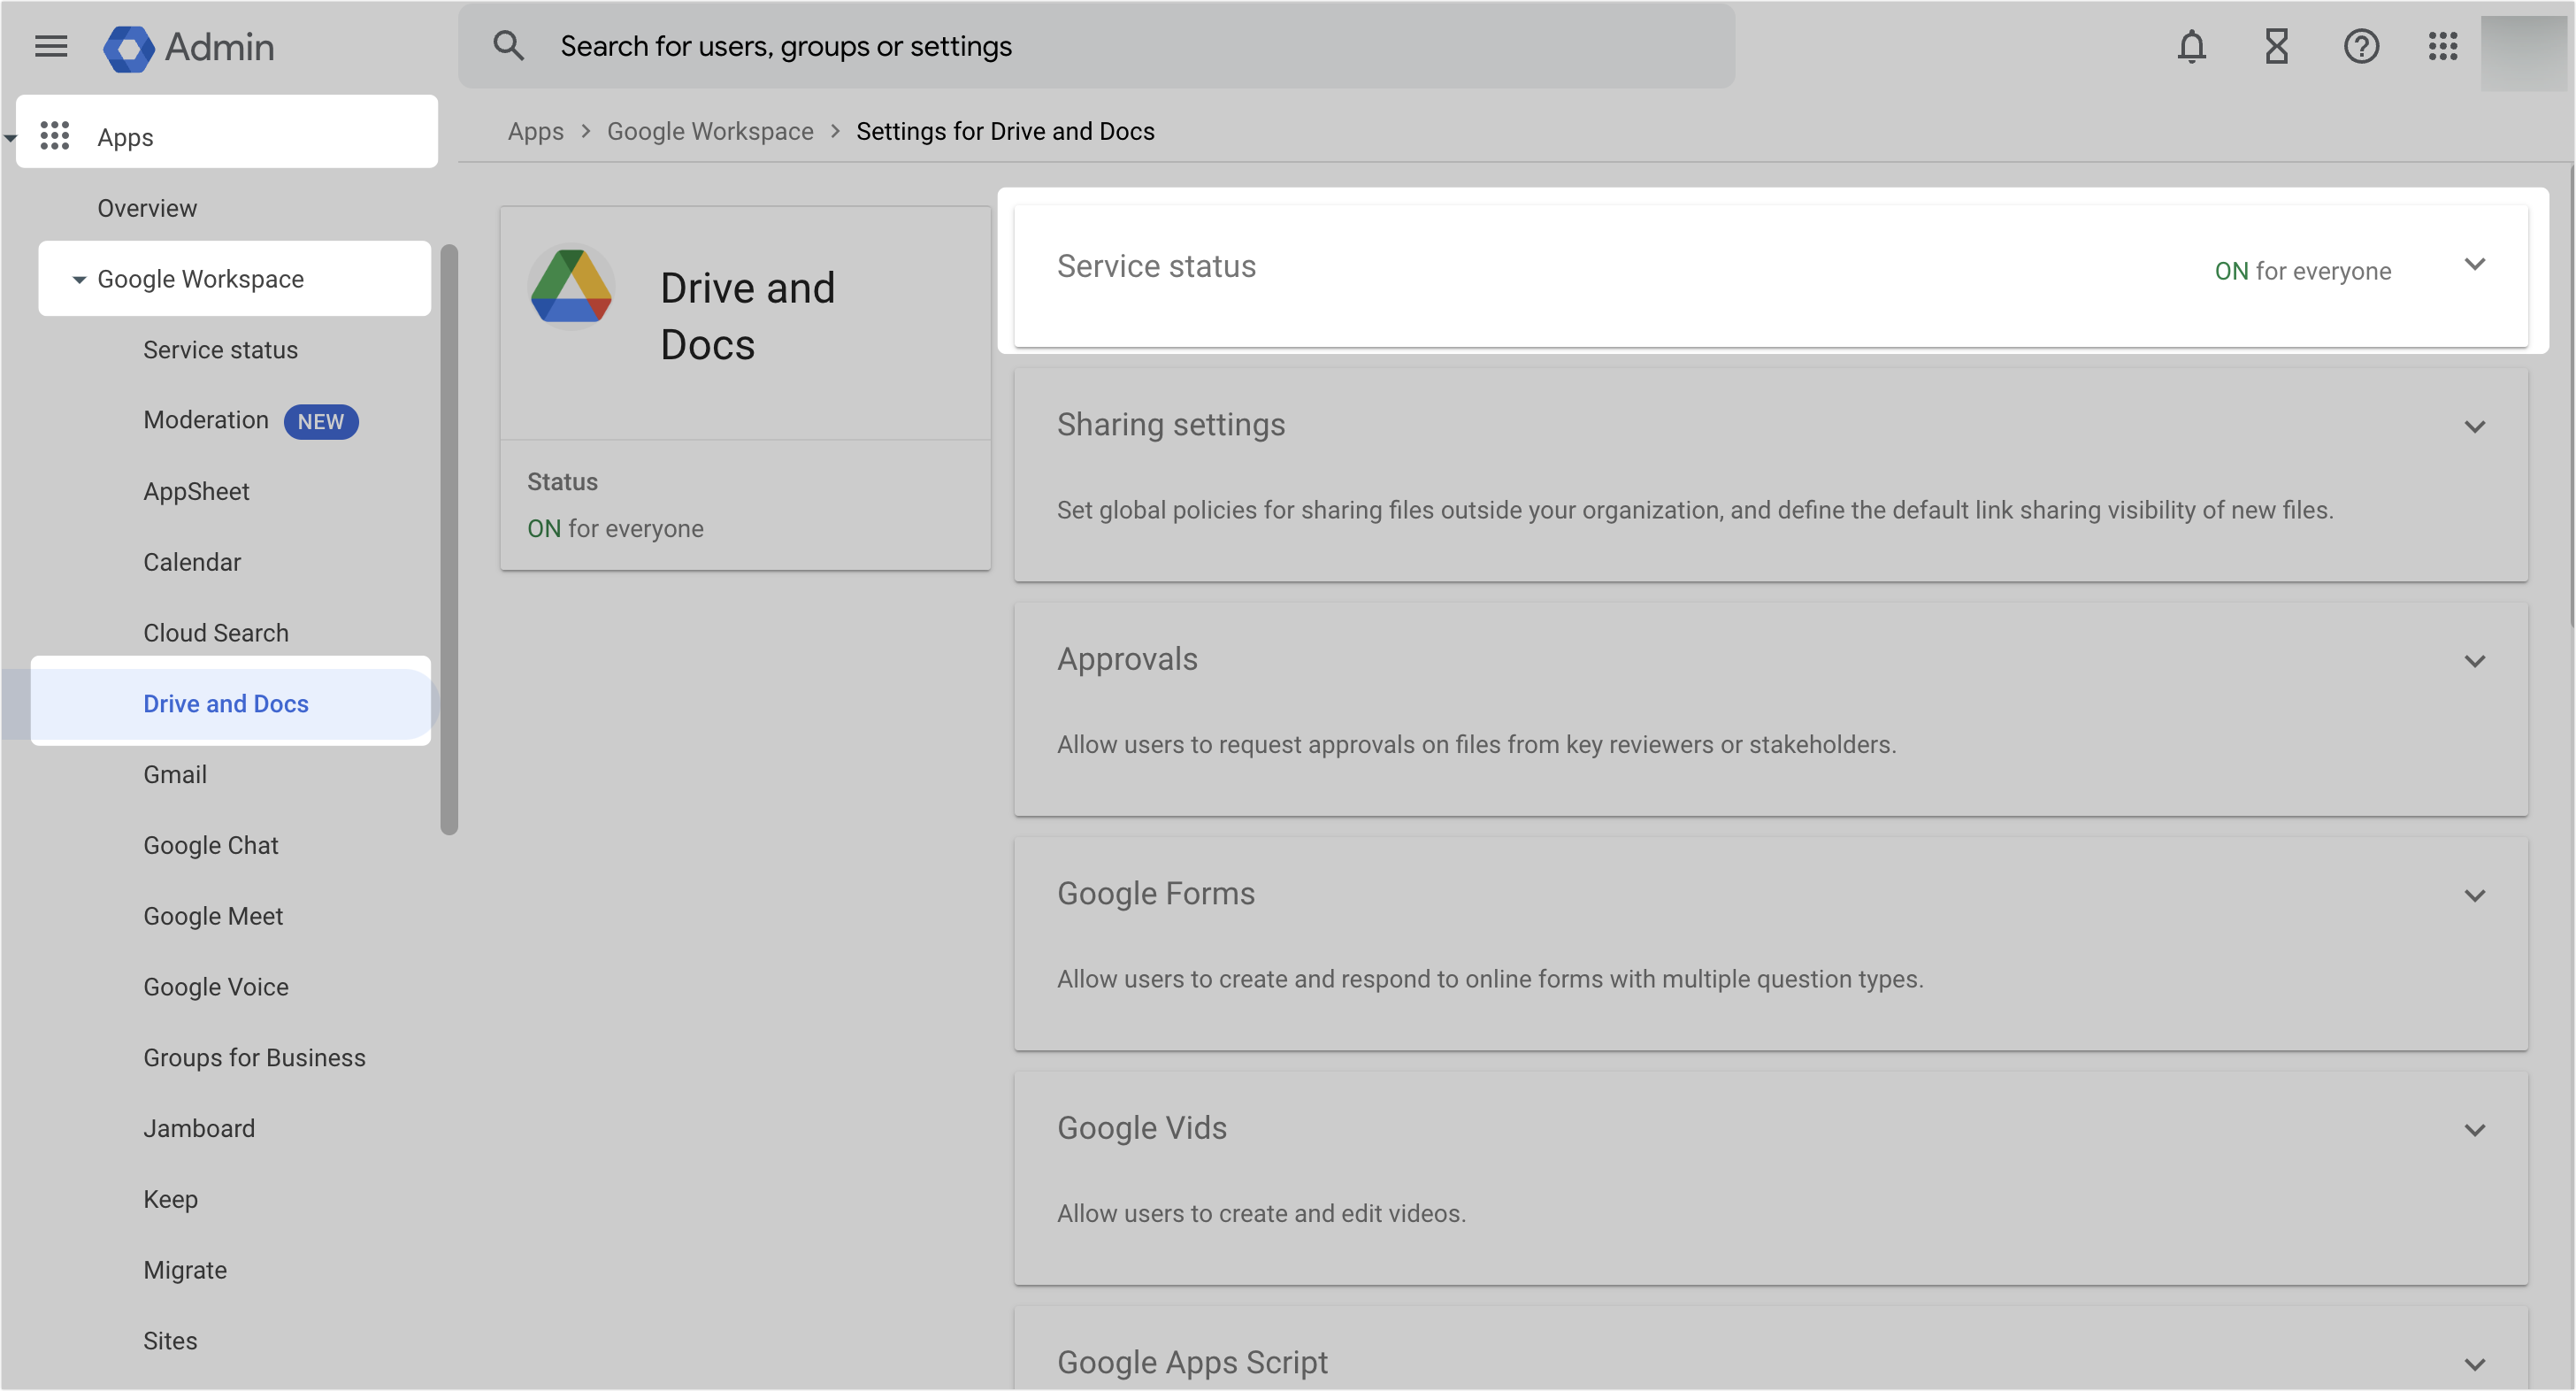The width and height of the screenshot is (2576, 1391).
Task: Select Gmail in the sidebar
Action: (175, 774)
